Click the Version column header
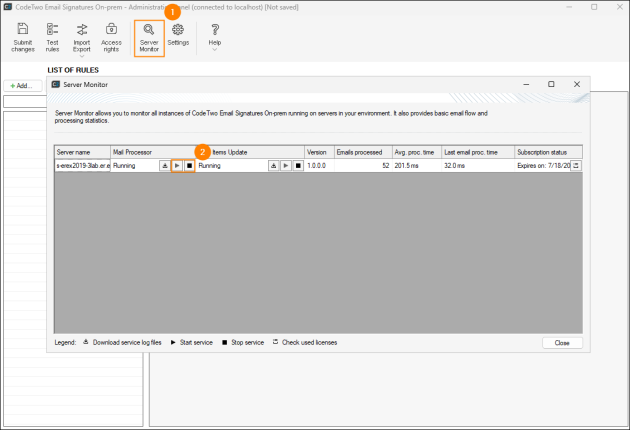Image resolution: width=630 pixels, height=430 pixels. tap(319, 152)
